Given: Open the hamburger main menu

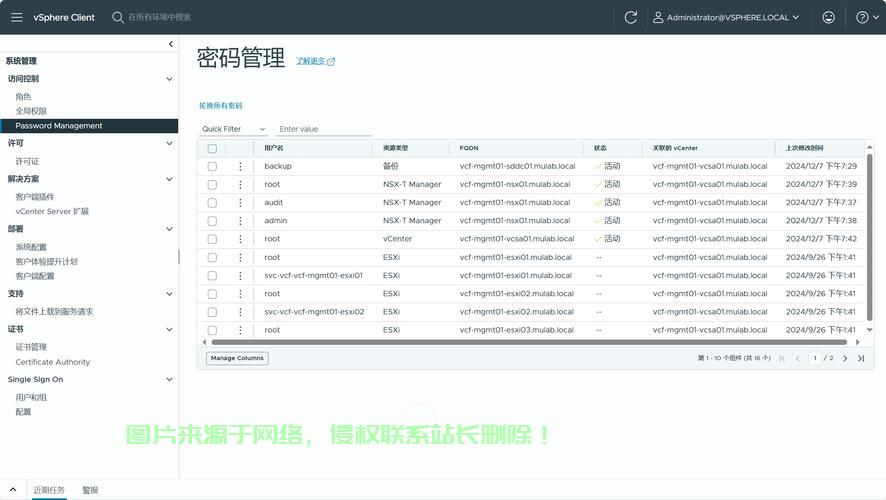Looking at the screenshot, I should [17, 18].
